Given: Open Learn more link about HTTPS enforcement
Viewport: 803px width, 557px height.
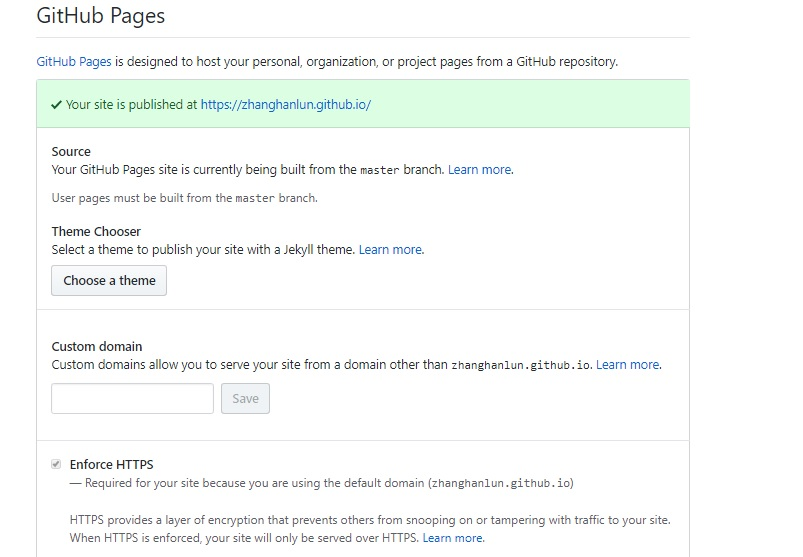Looking at the screenshot, I should pos(453,538).
